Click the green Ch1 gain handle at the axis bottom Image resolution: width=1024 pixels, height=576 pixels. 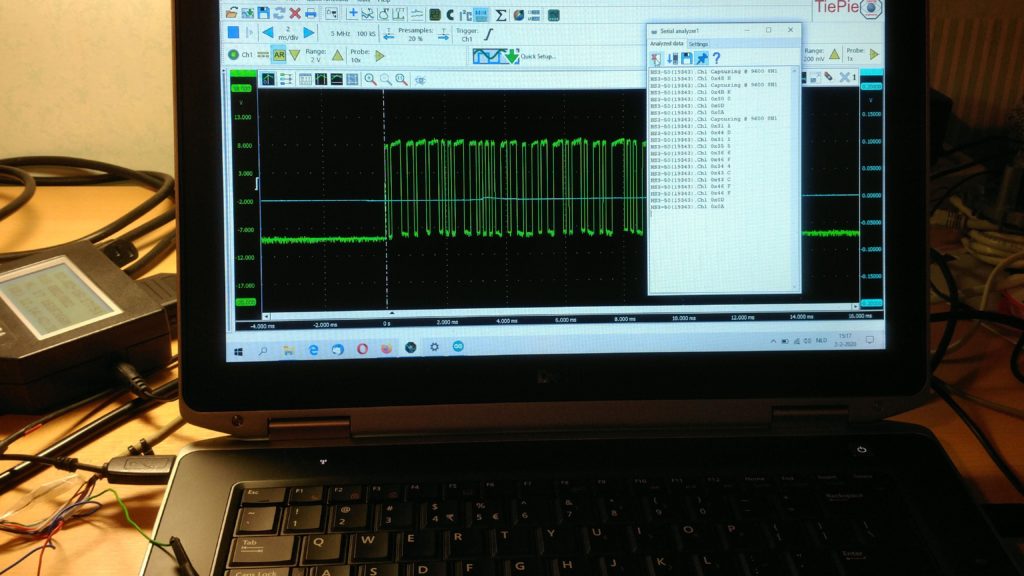pos(246,302)
